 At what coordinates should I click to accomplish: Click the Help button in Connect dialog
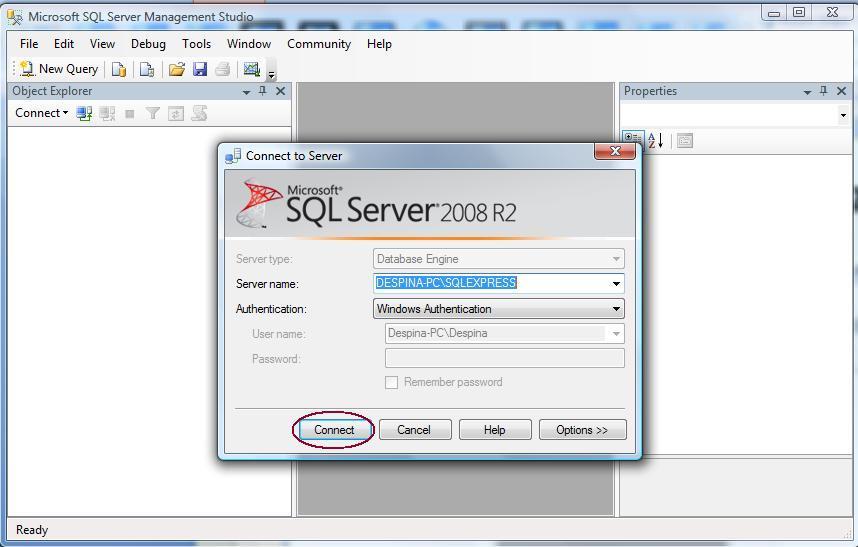(495, 430)
